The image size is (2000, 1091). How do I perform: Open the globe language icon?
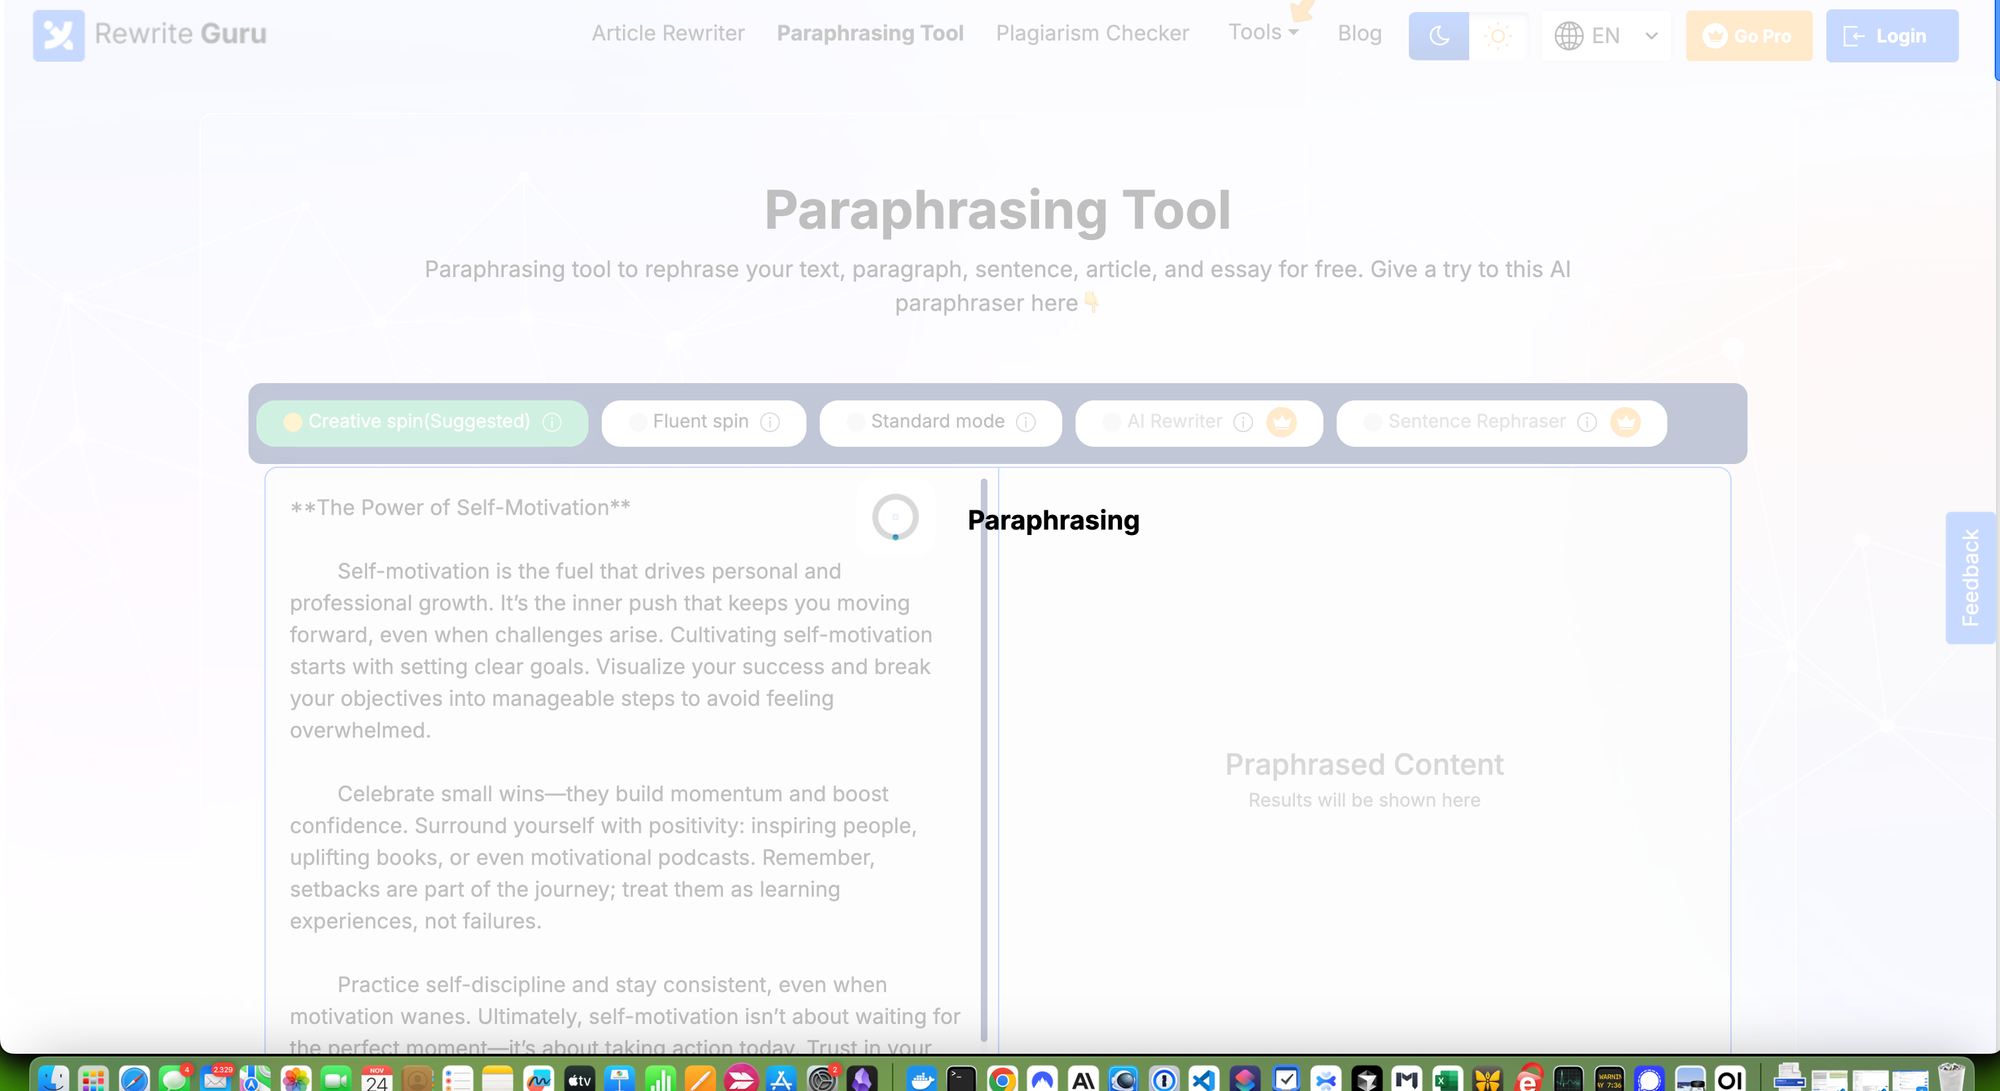point(1570,35)
